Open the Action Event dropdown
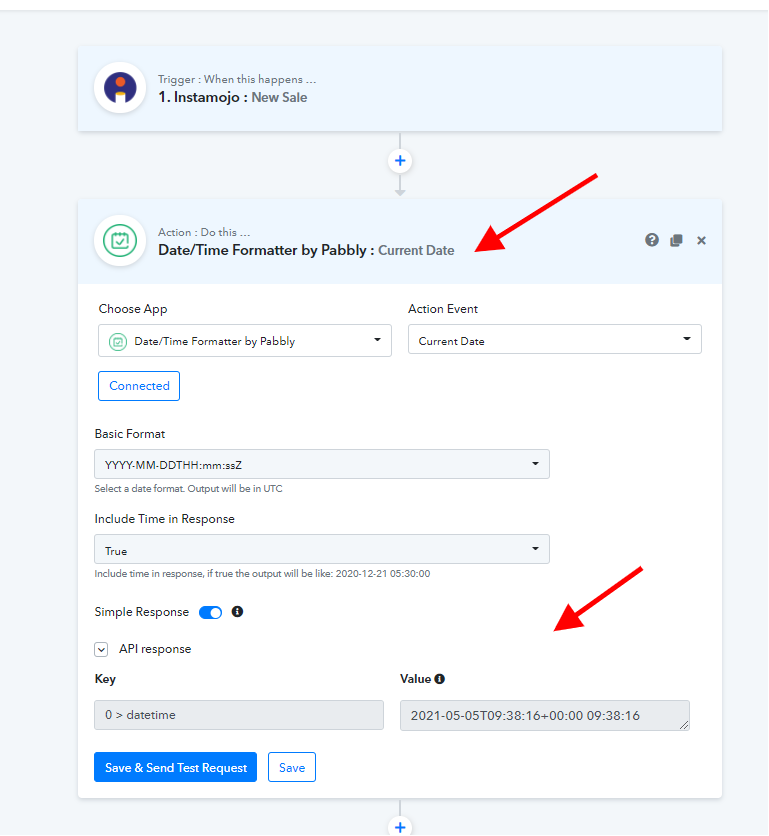This screenshot has width=769, height=836. [x=555, y=340]
